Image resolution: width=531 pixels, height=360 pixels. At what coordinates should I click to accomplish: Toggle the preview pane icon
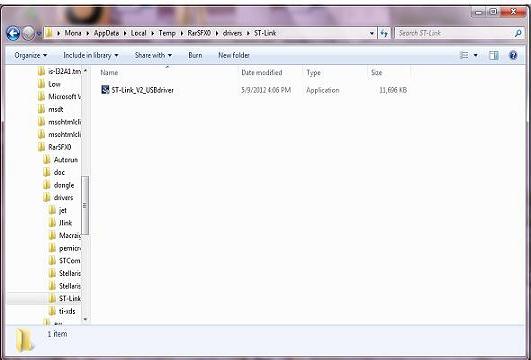pyautogui.click(x=493, y=55)
